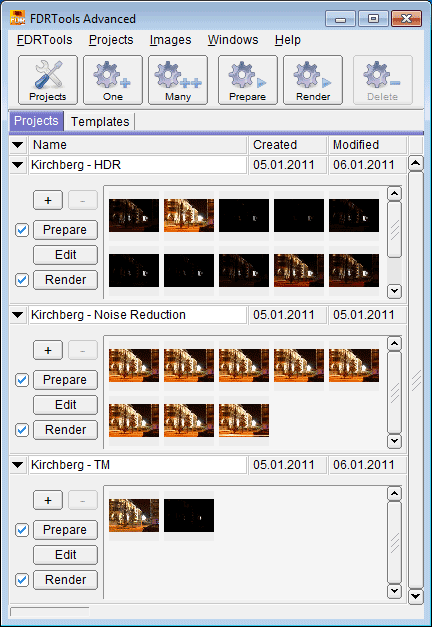This screenshot has width=432, height=627.
Task: Click Render button for Kirchberg - TM
Action: point(65,580)
